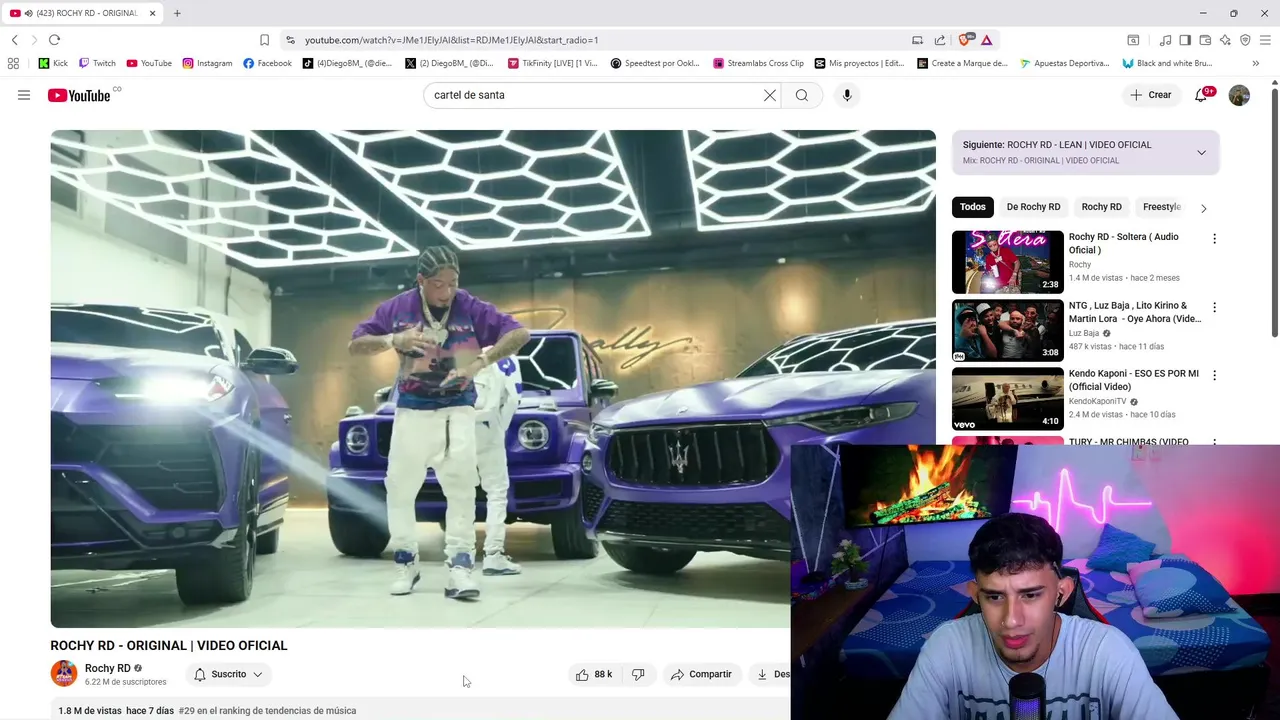Open the Instagram bookmark
Screen dimensions: 1280x720
(x=207, y=63)
